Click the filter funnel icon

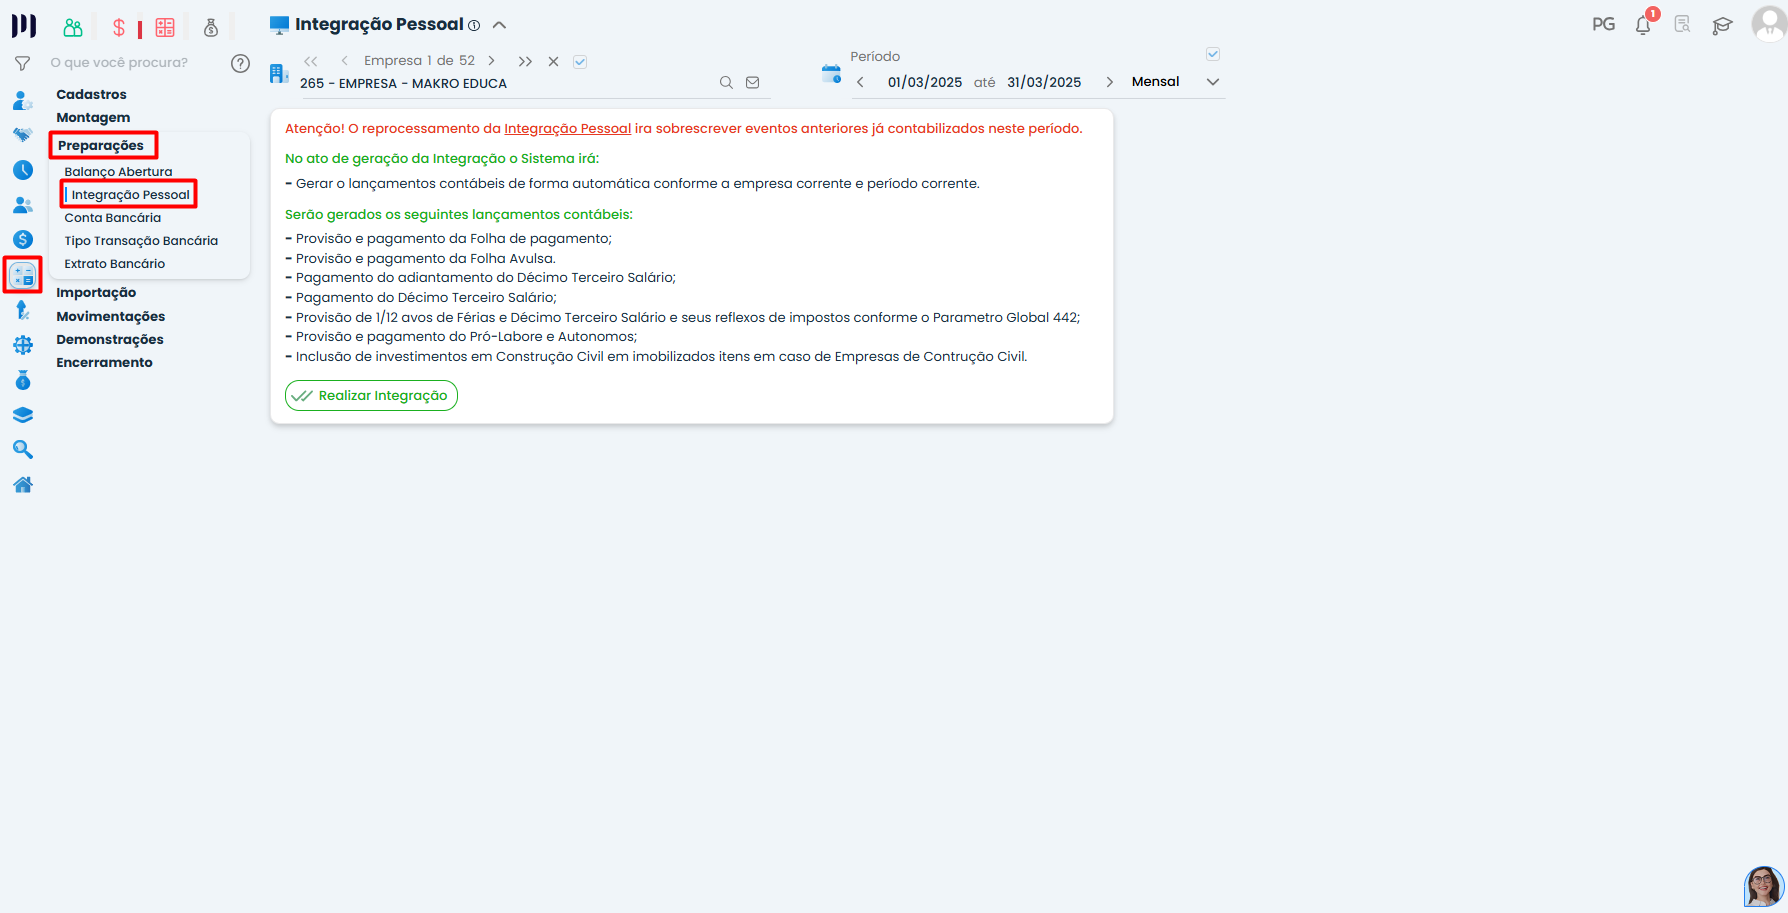coord(23,63)
